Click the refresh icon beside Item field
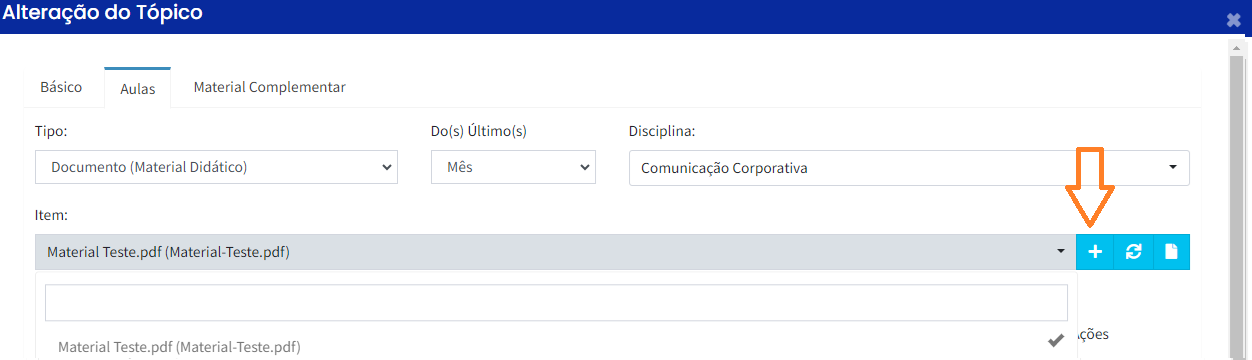The height and width of the screenshot is (360, 1252). (x=1133, y=252)
